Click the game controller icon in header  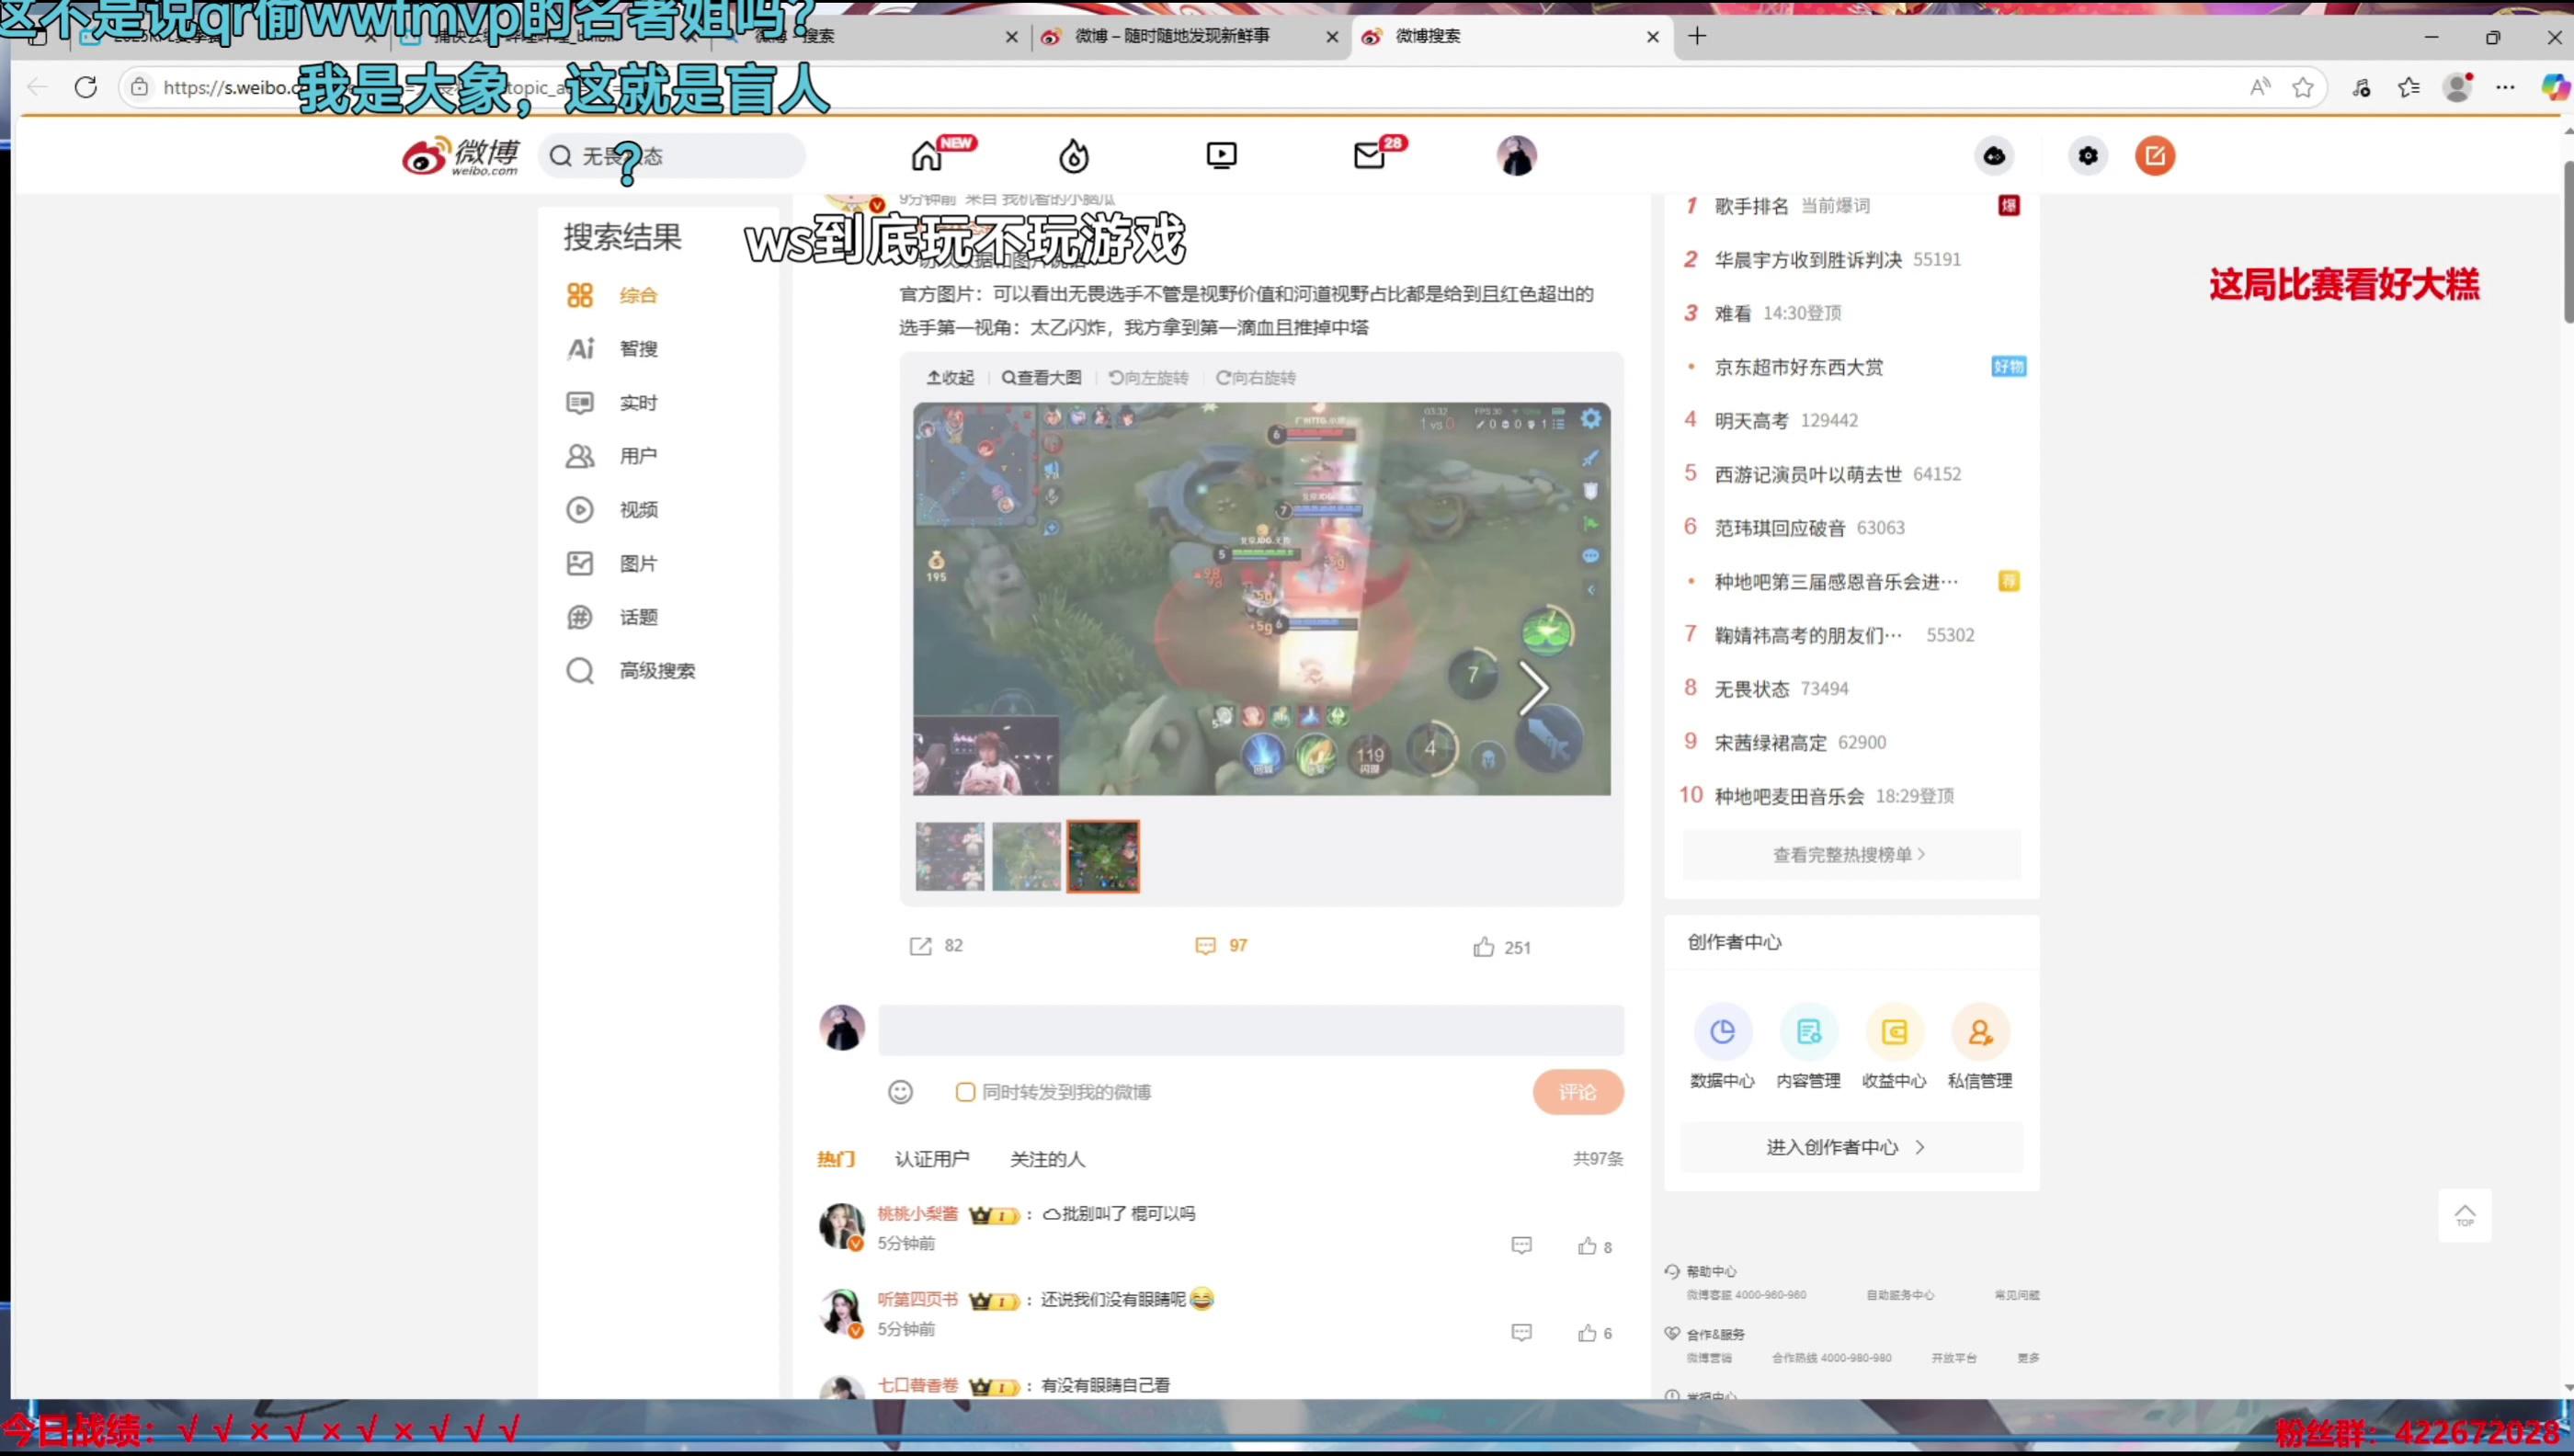pos(1994,156)
